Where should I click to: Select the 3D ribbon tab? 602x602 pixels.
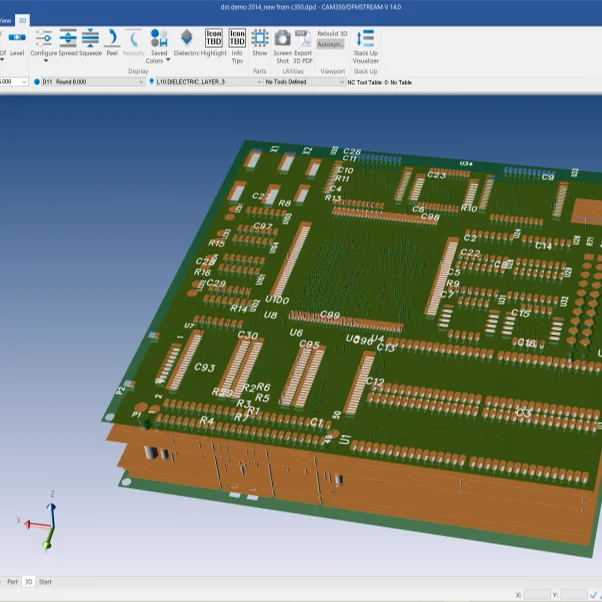pyautogui.click(x=23, y=20)
